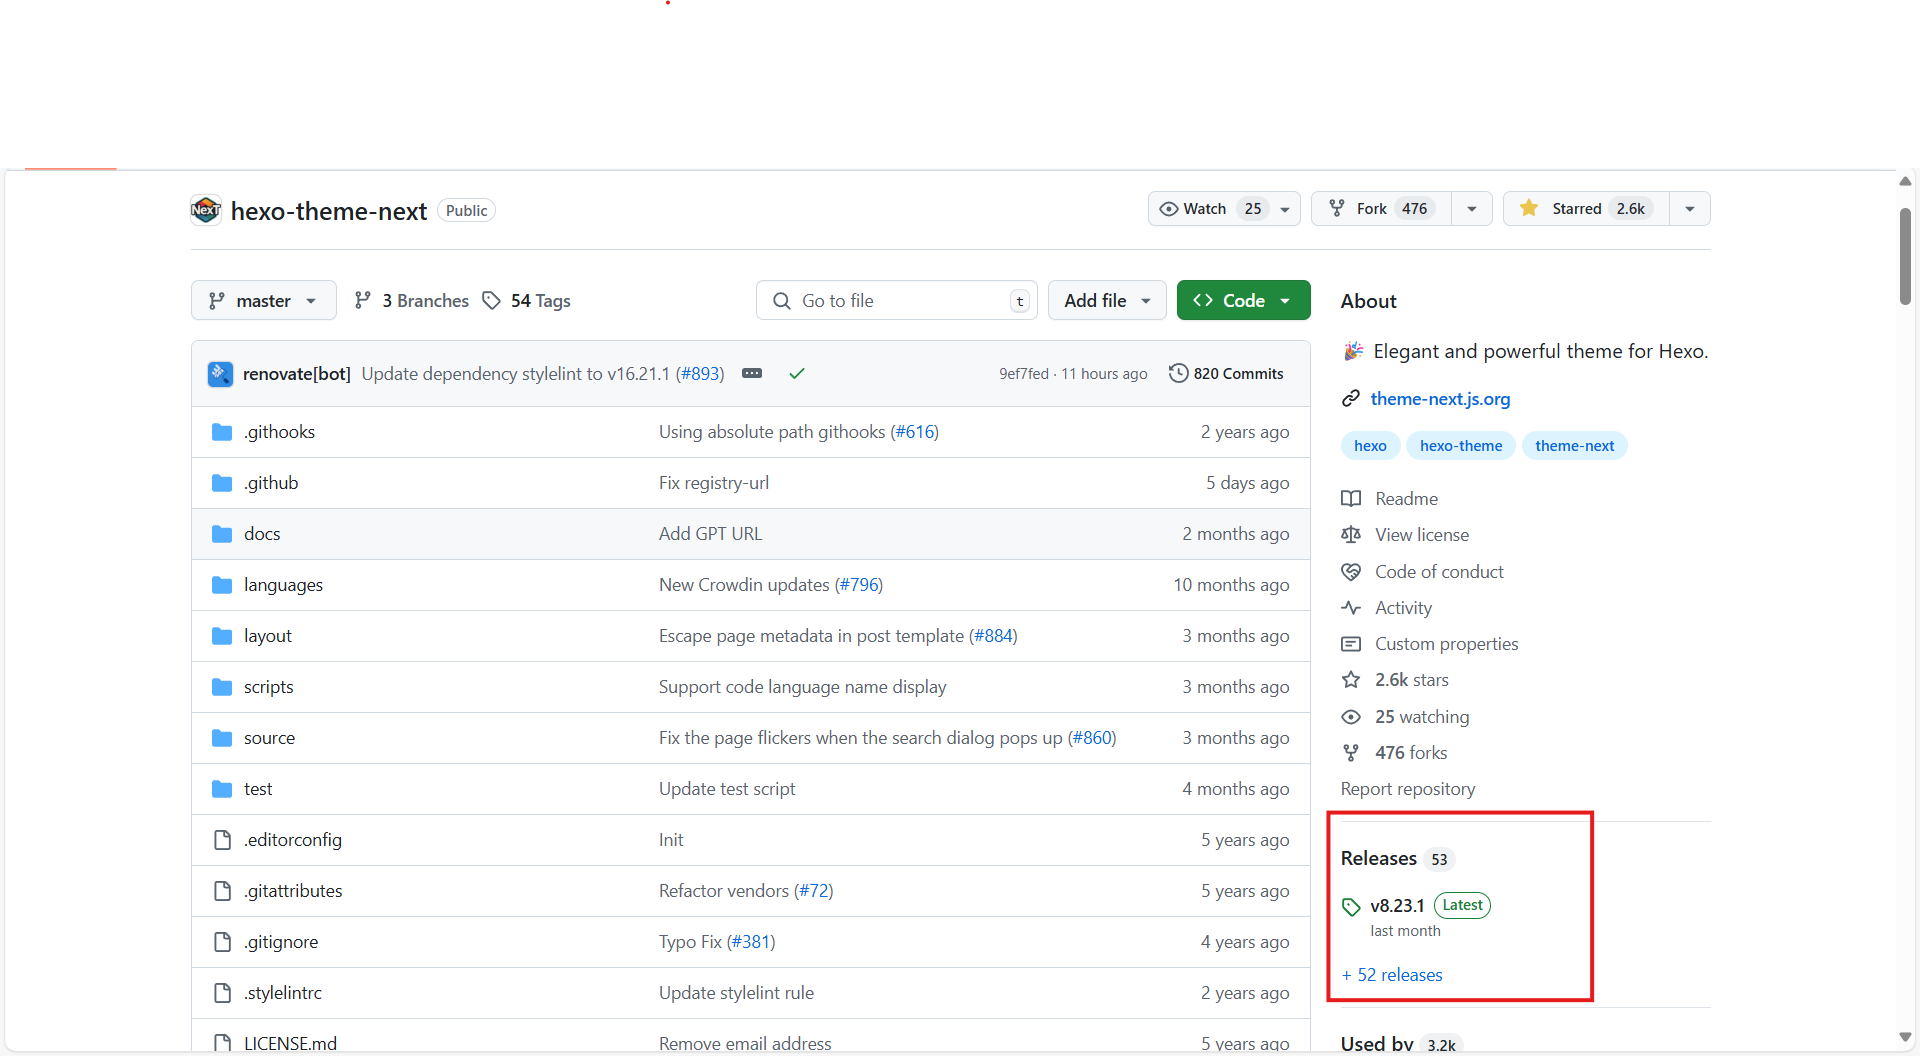Click the hexo-theme-next repository avatar icon
The height and width of the screenshot is (1056, 1920).
click(x=206, y=210)
